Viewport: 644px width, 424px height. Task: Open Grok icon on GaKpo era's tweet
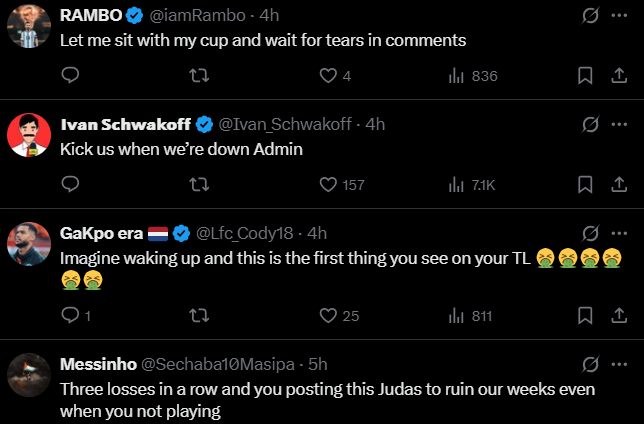(x=590, y=233)
